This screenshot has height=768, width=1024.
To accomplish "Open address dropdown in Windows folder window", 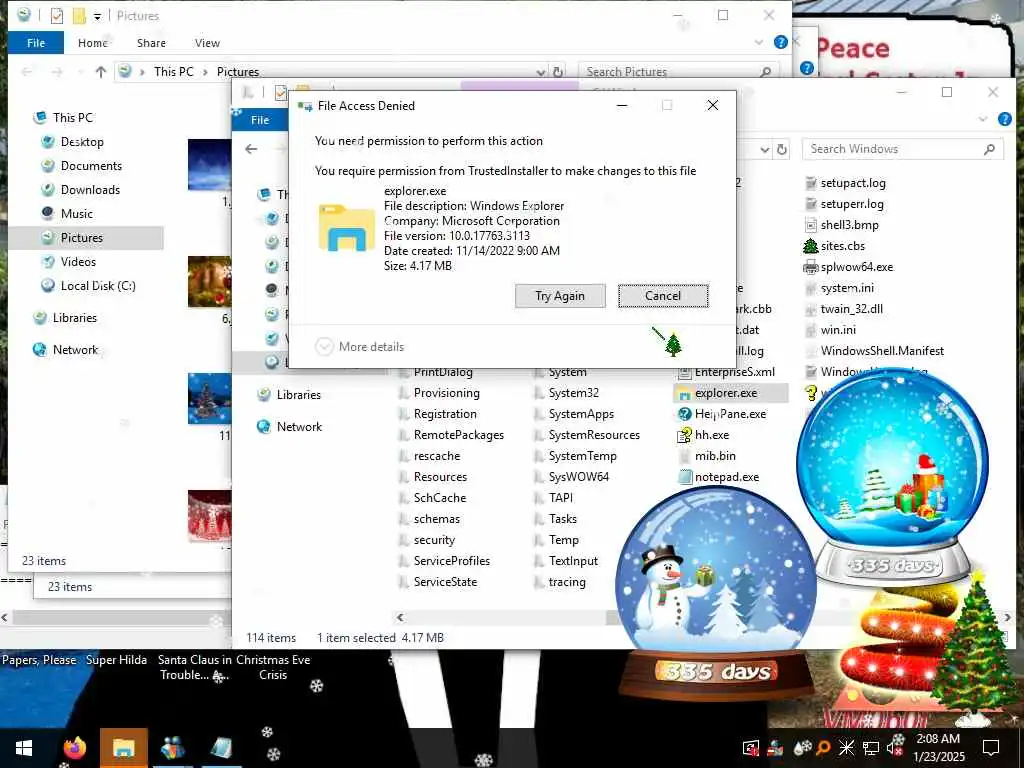I will 765,150.
